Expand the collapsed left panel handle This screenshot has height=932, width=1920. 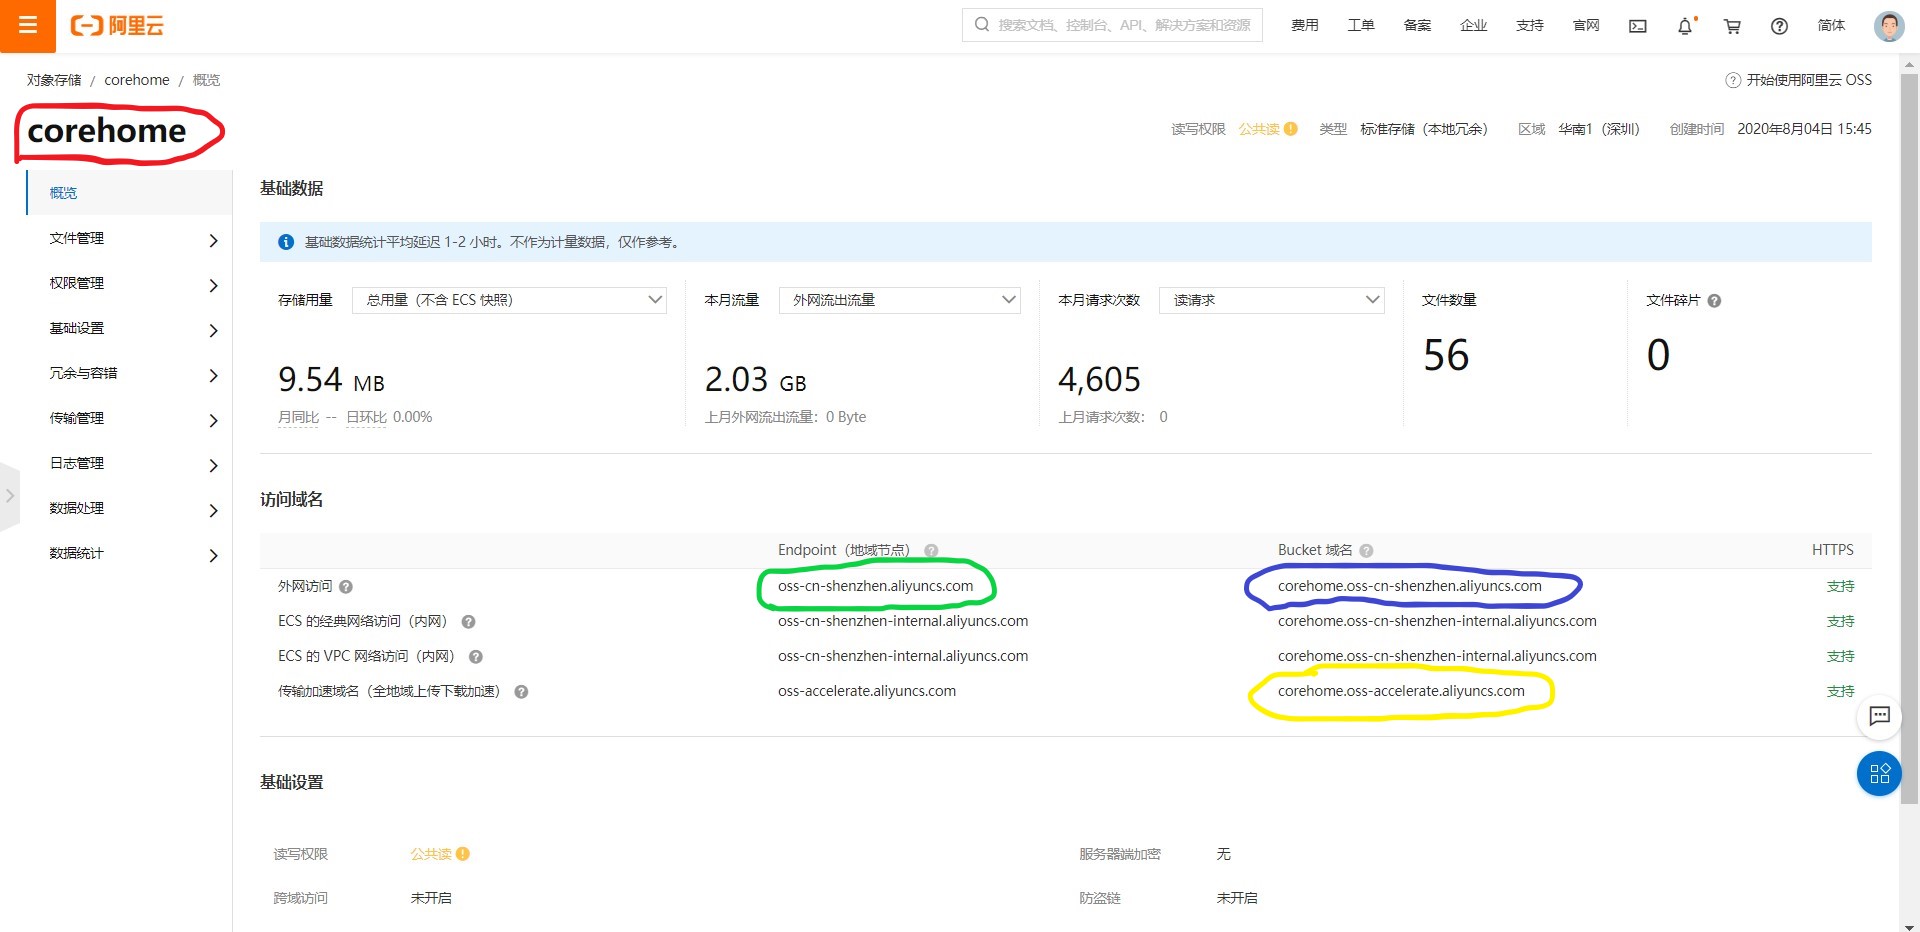click(9, 496)
